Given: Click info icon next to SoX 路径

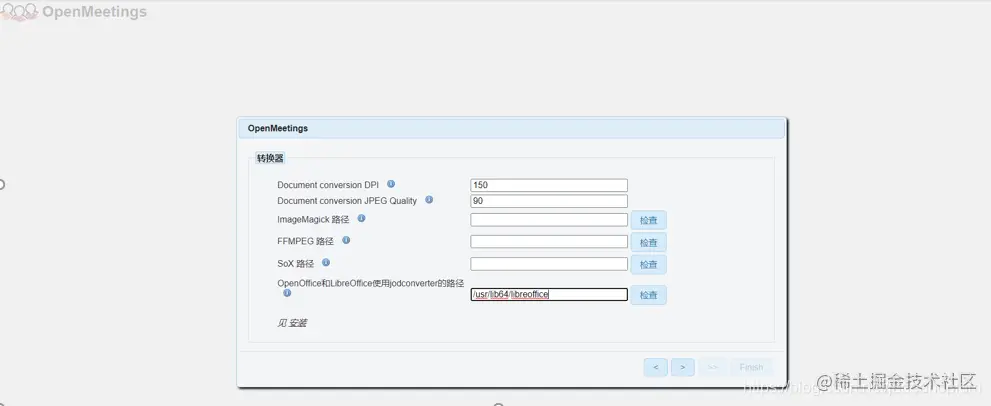Looking at the screenshot, I should [x=325, y=262].
